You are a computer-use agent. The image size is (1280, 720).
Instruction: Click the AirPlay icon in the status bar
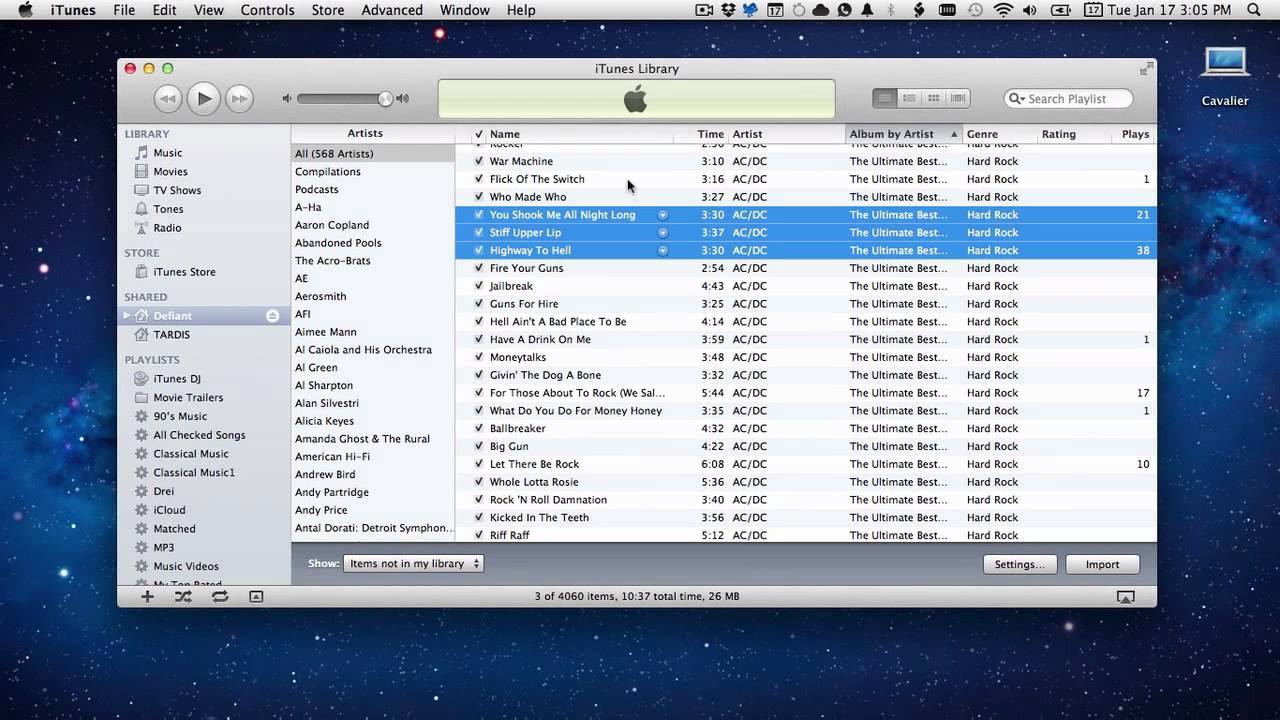pos(1125,597)
